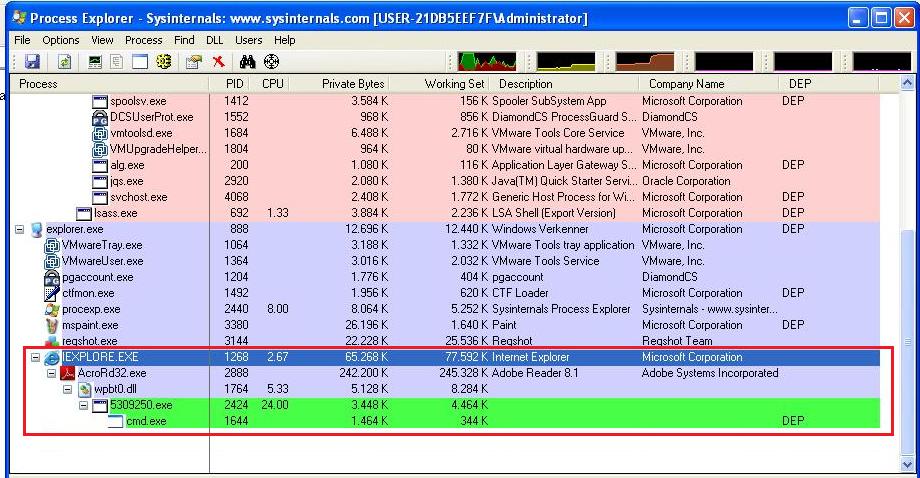Screen dimensions: 920x478
Task: Click the crosshair Find Window's Process icon
Action: point(271,62)
